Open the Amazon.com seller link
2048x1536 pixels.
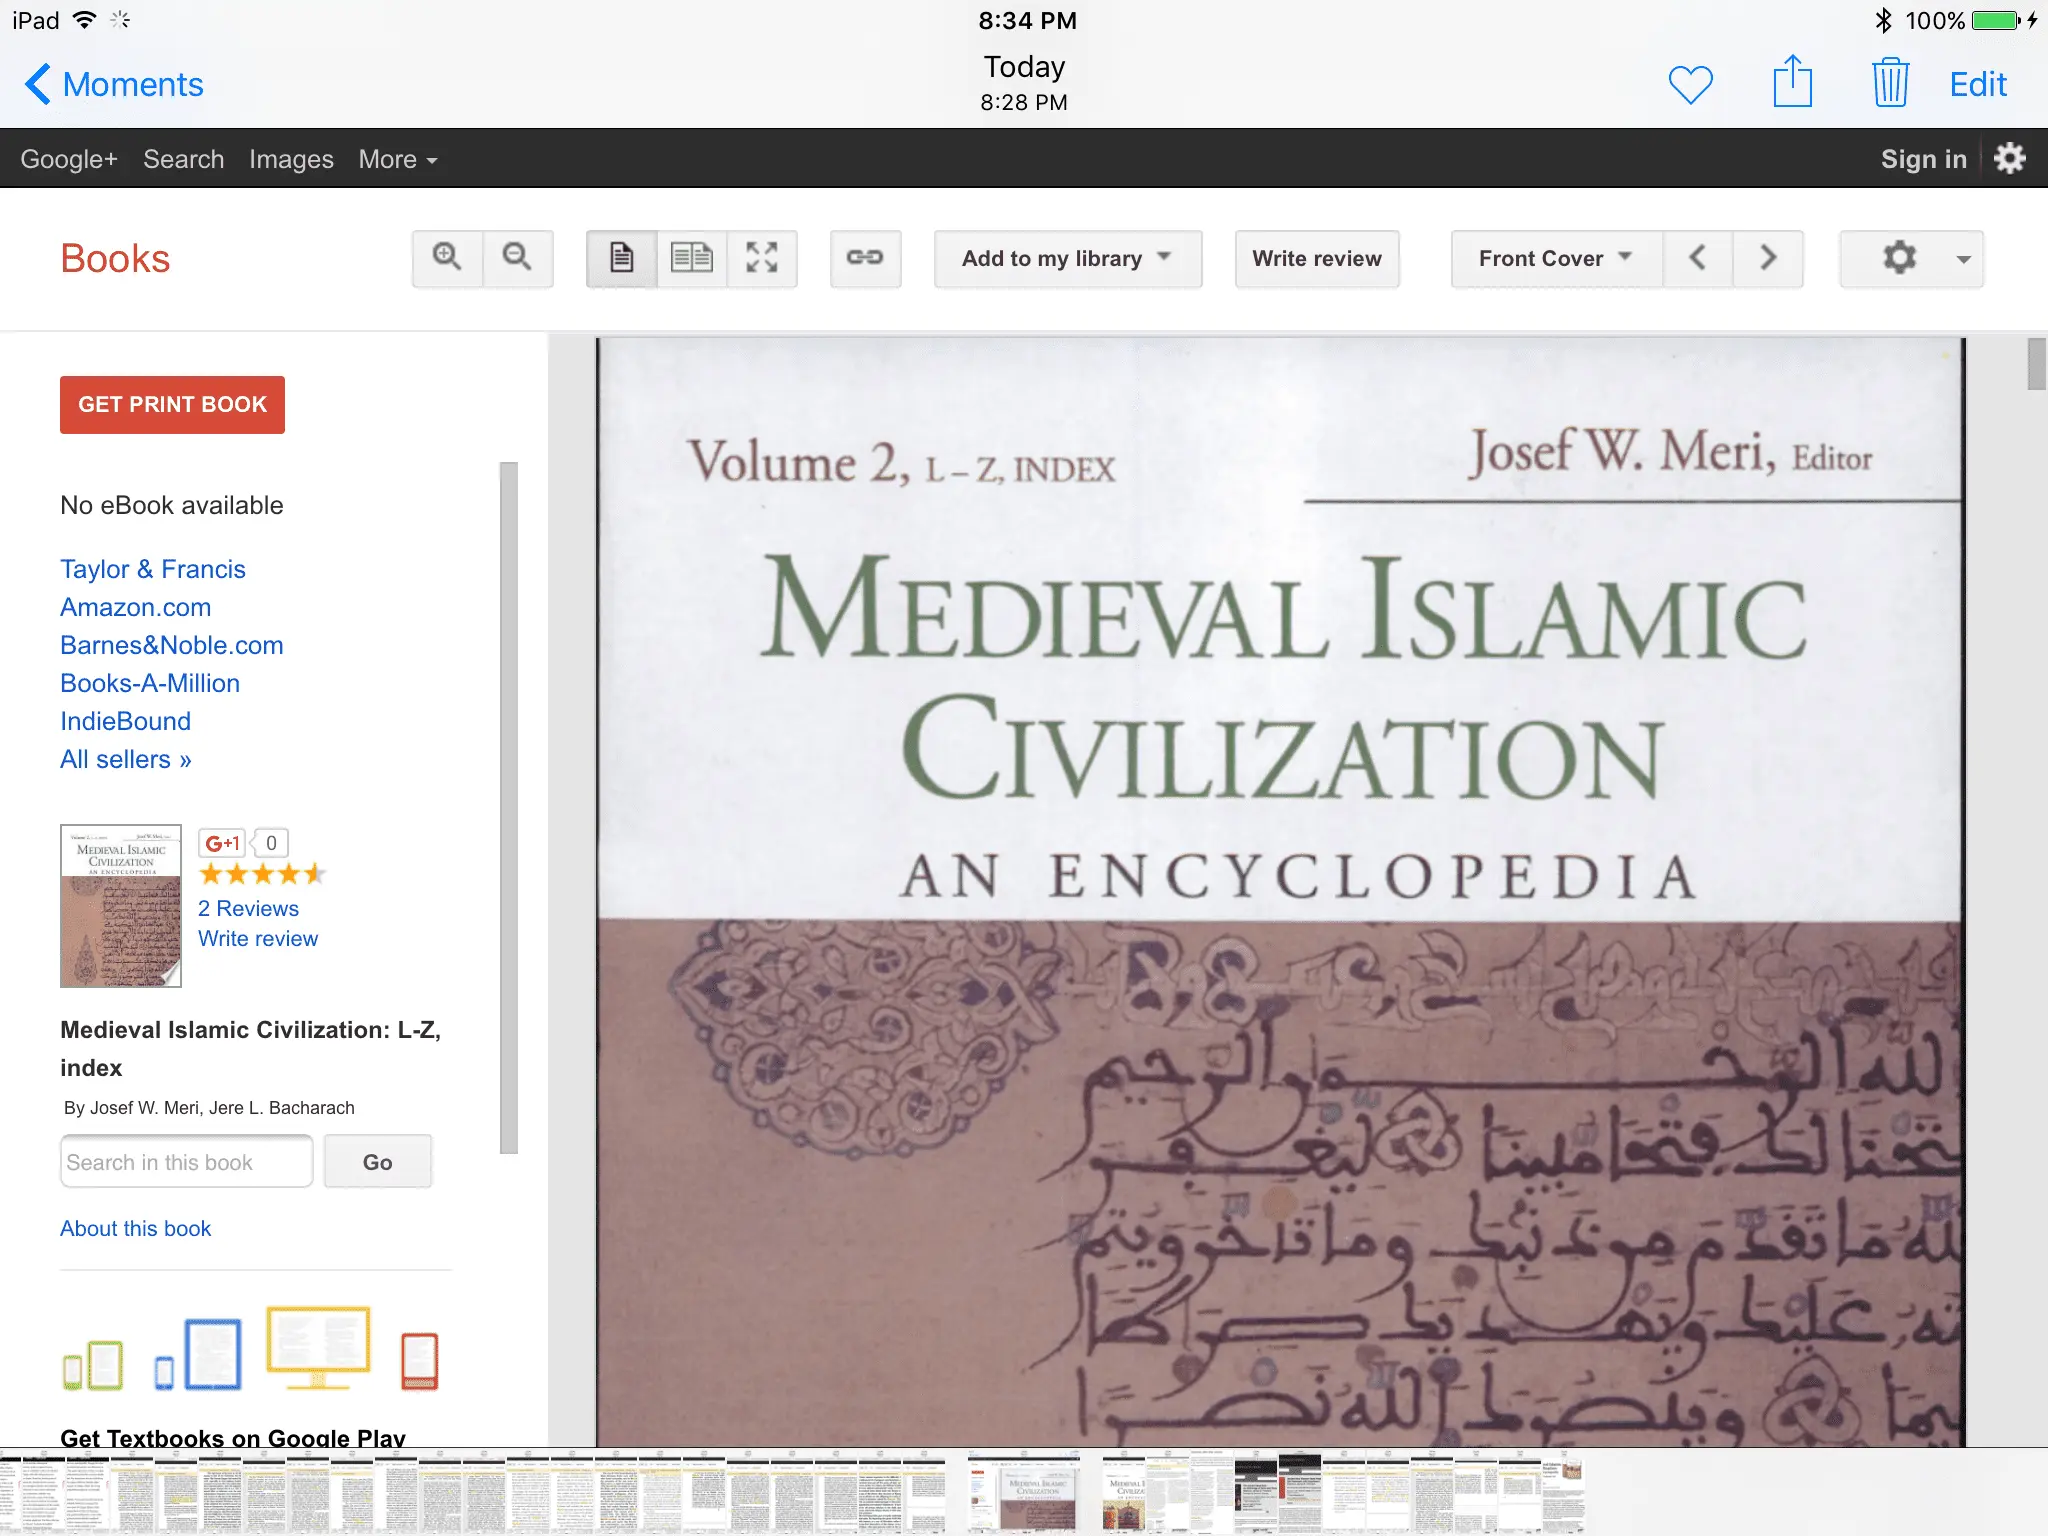coord(135,607)
